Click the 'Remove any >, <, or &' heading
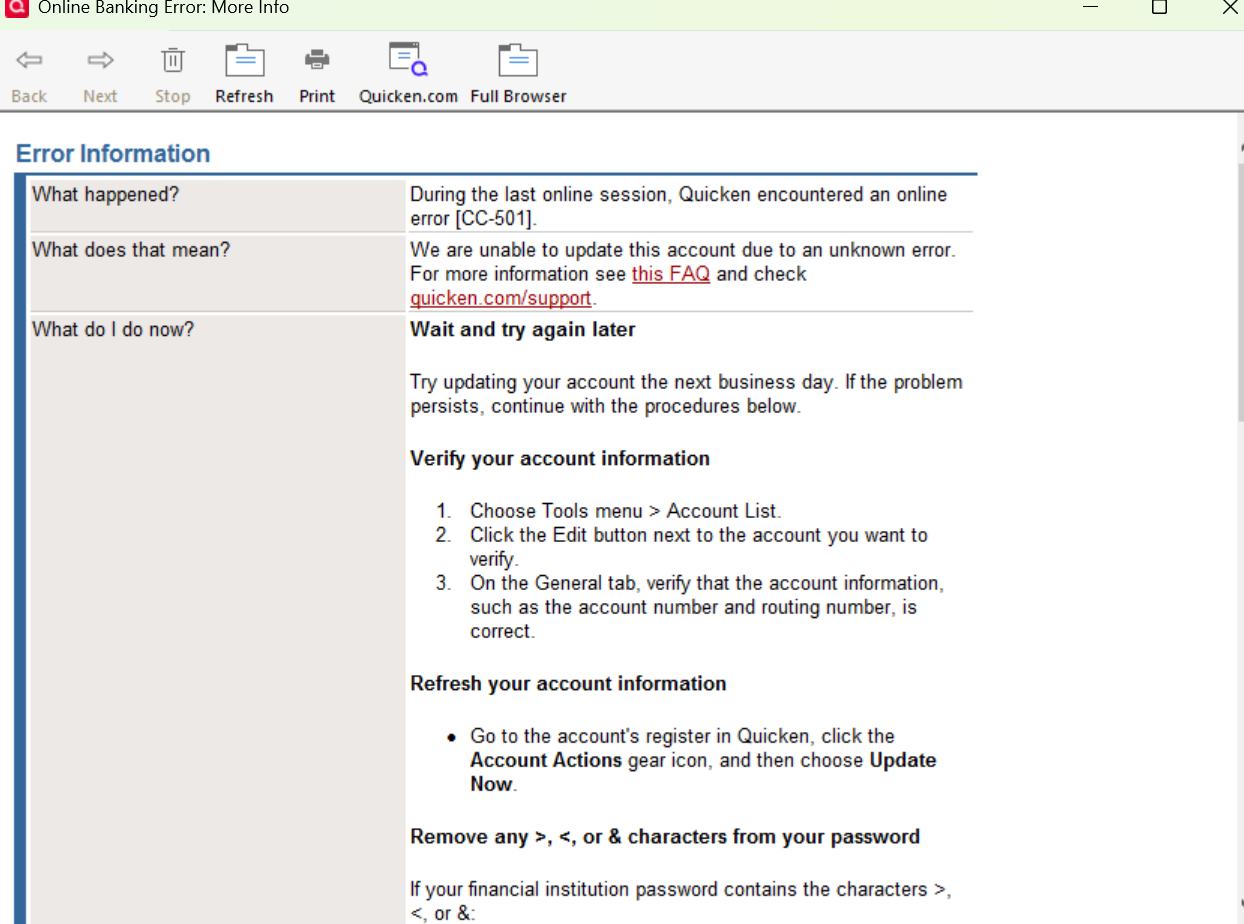The height and width of the screenshot is (924, 1244). 665,836
